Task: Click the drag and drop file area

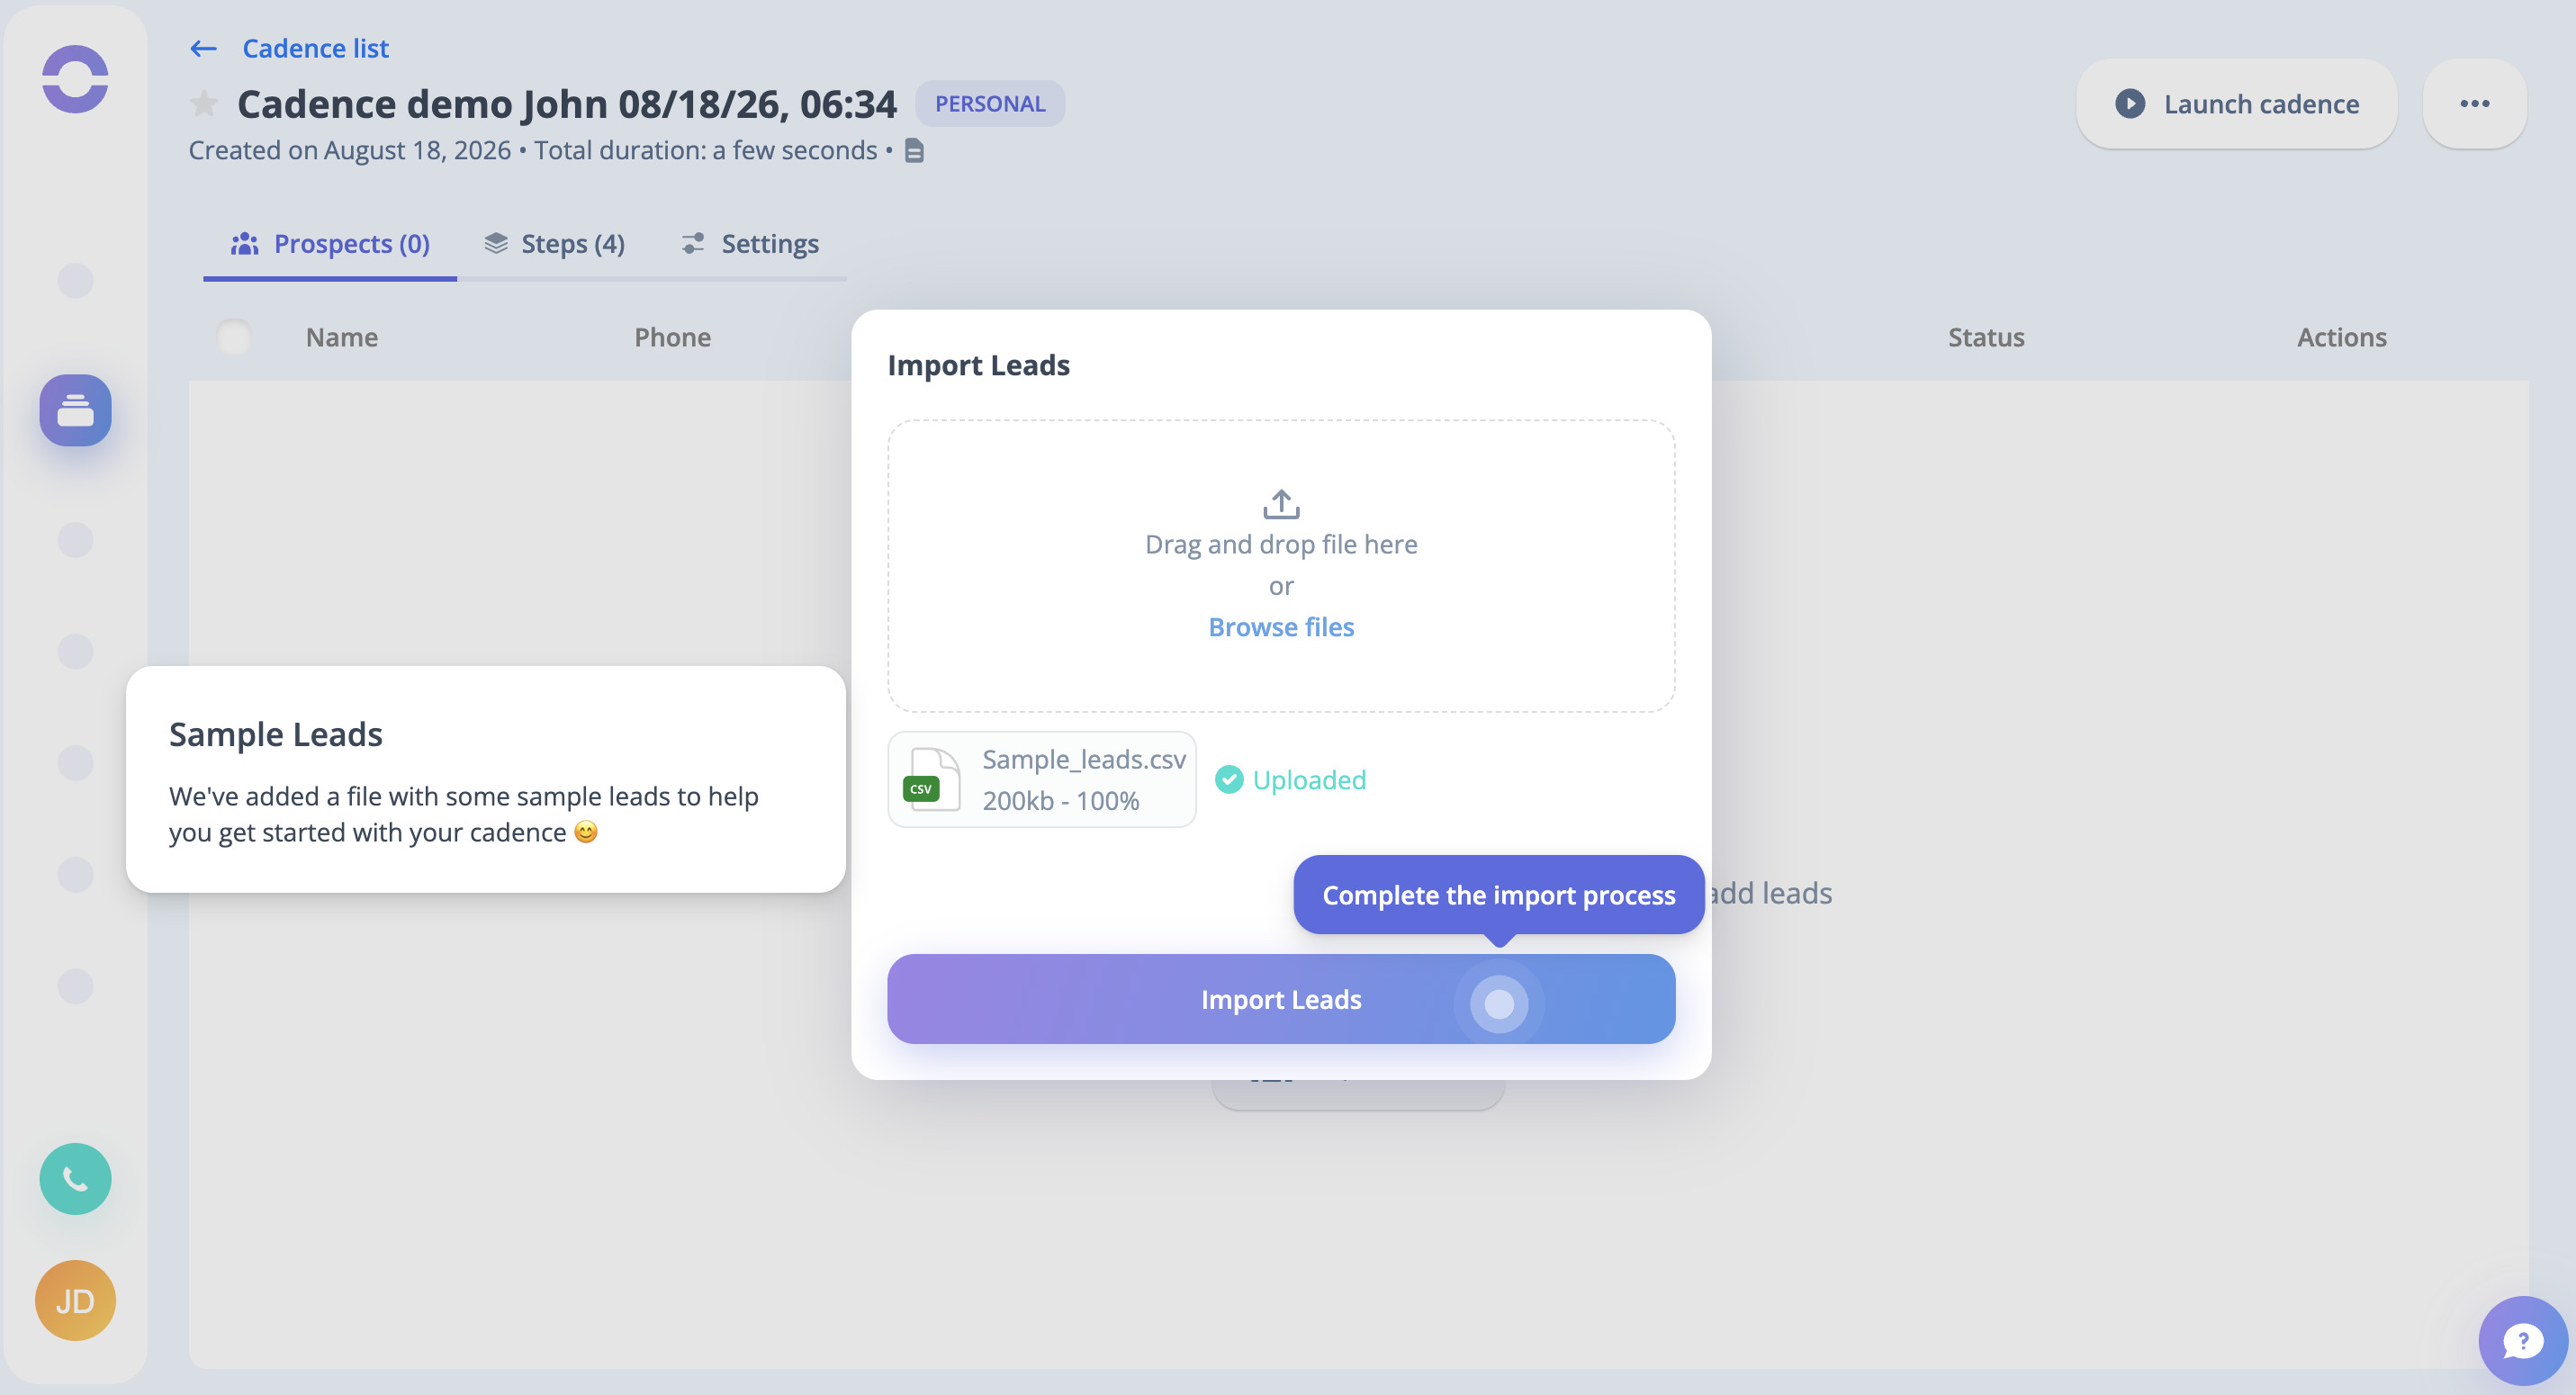Action: 1281,566
